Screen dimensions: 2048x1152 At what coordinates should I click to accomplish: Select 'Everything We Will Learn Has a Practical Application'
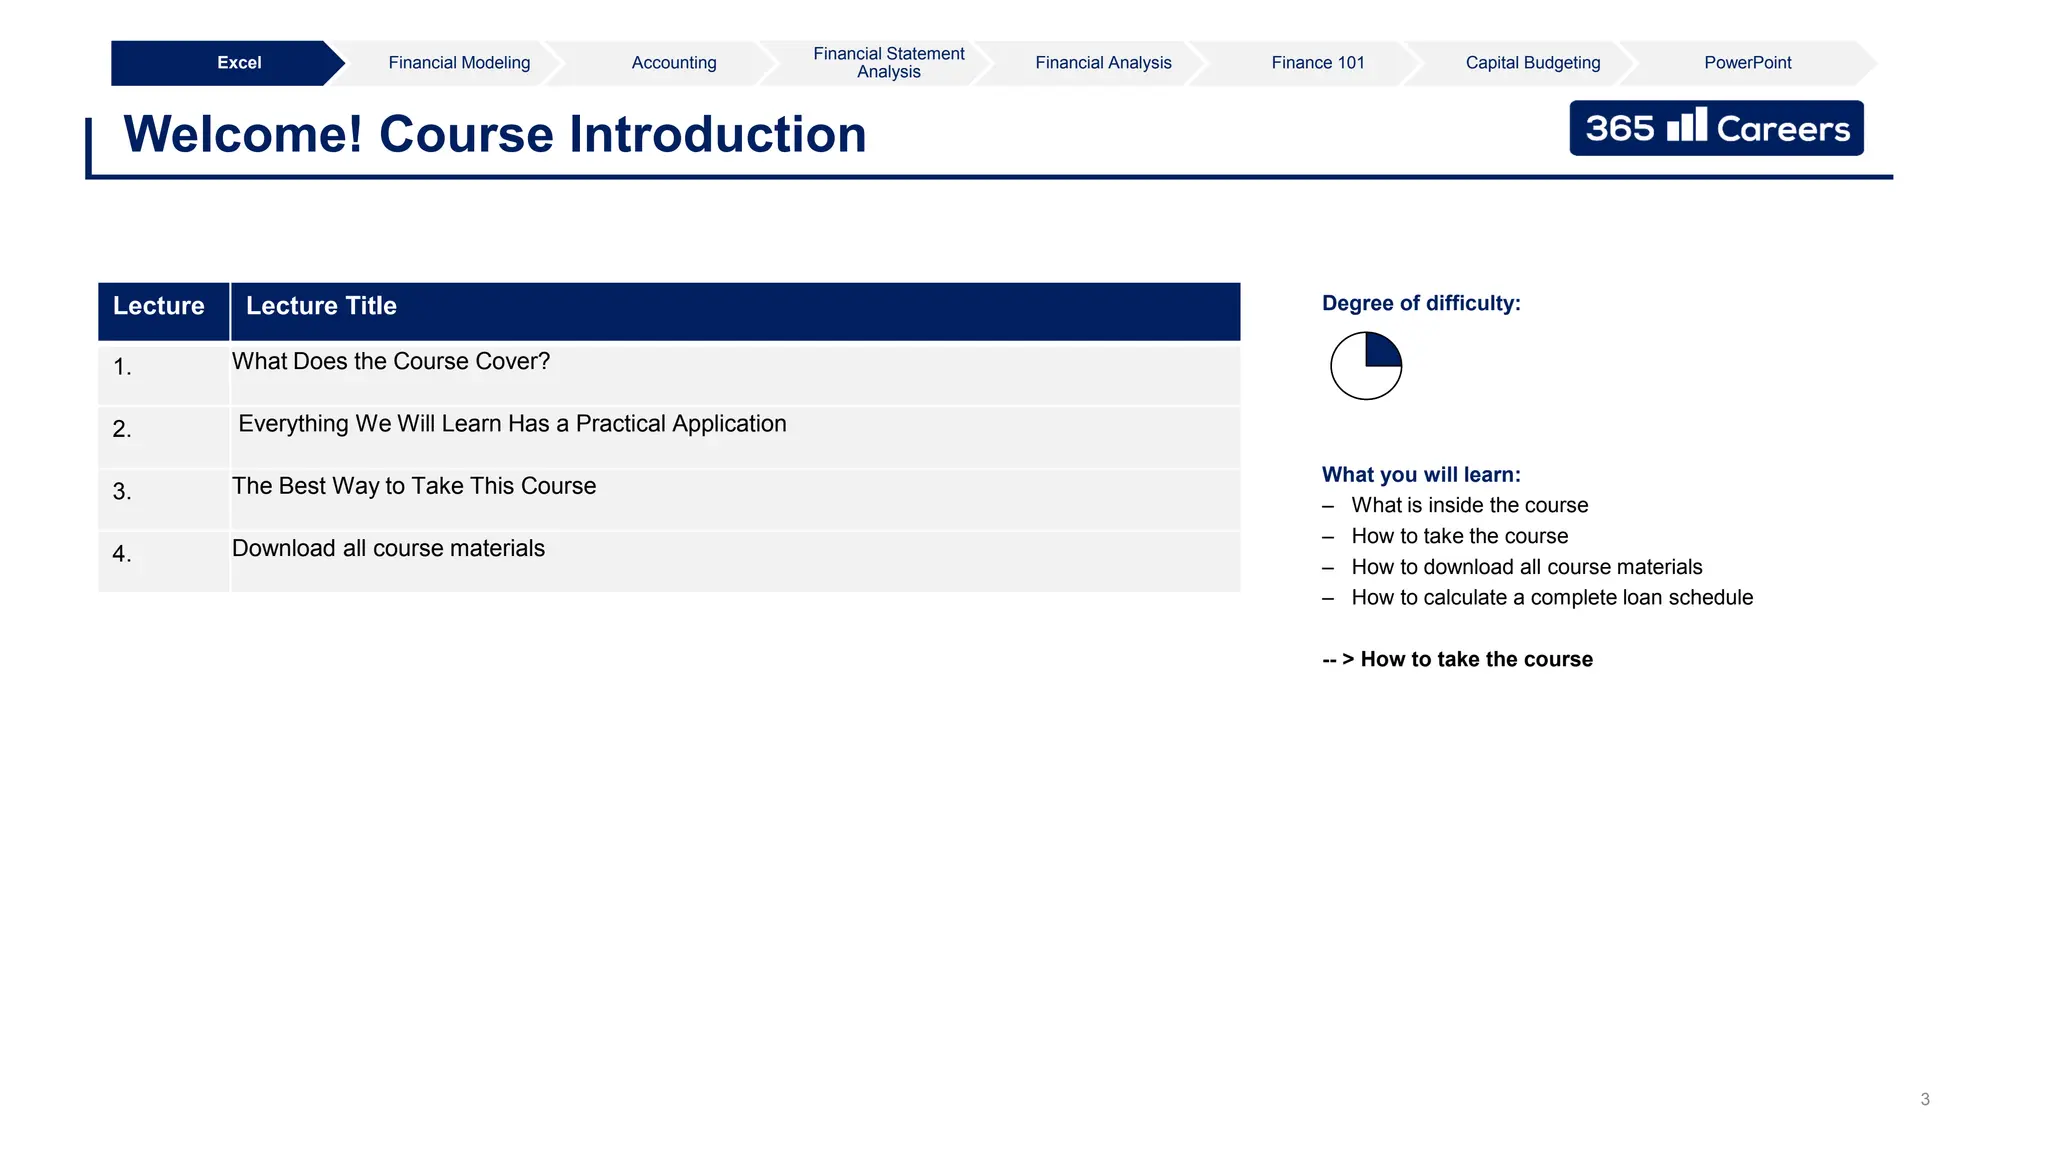(512, 424)
